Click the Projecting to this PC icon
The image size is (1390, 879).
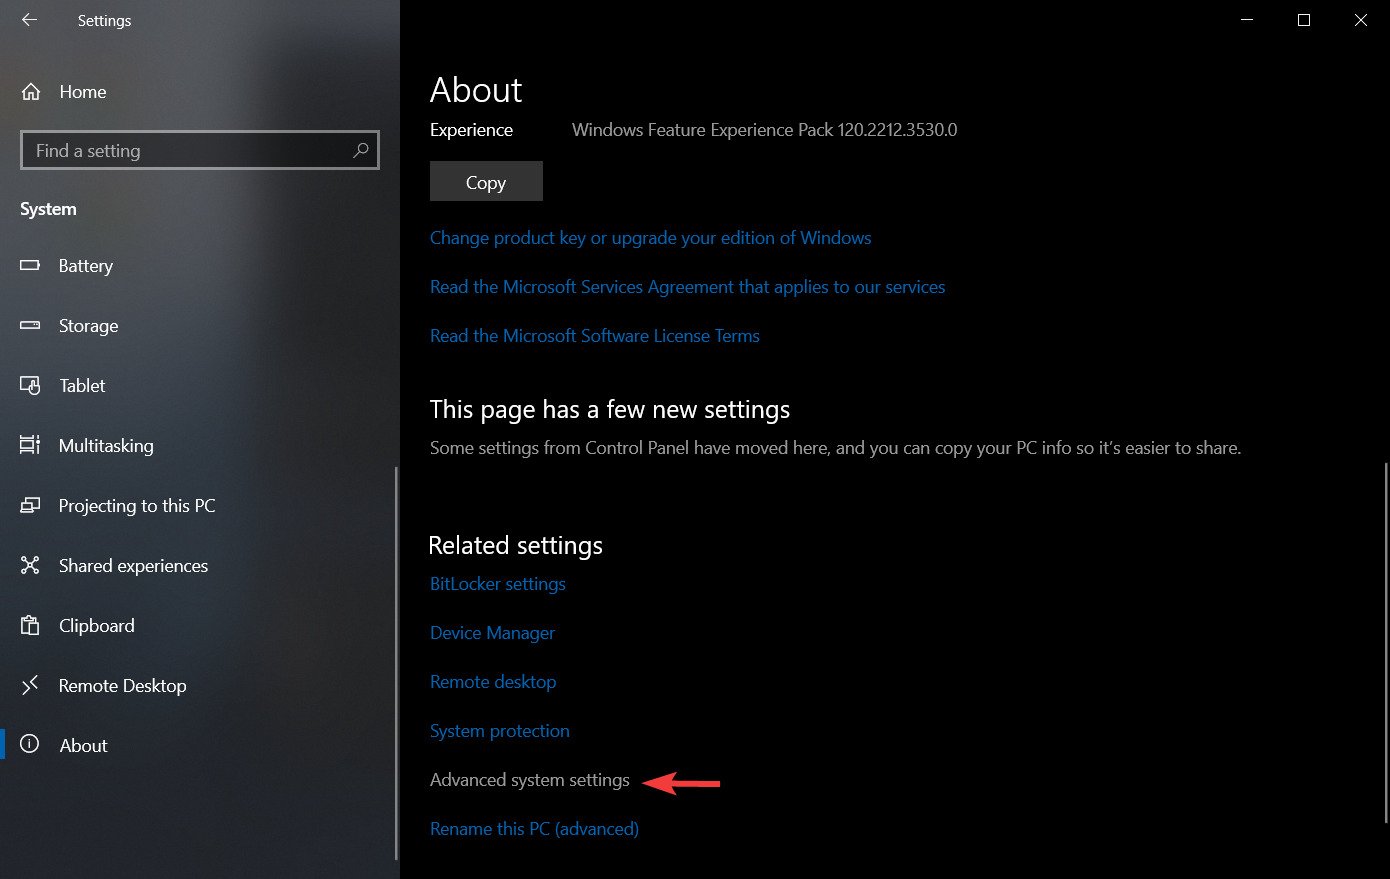[x=30, y=506]
